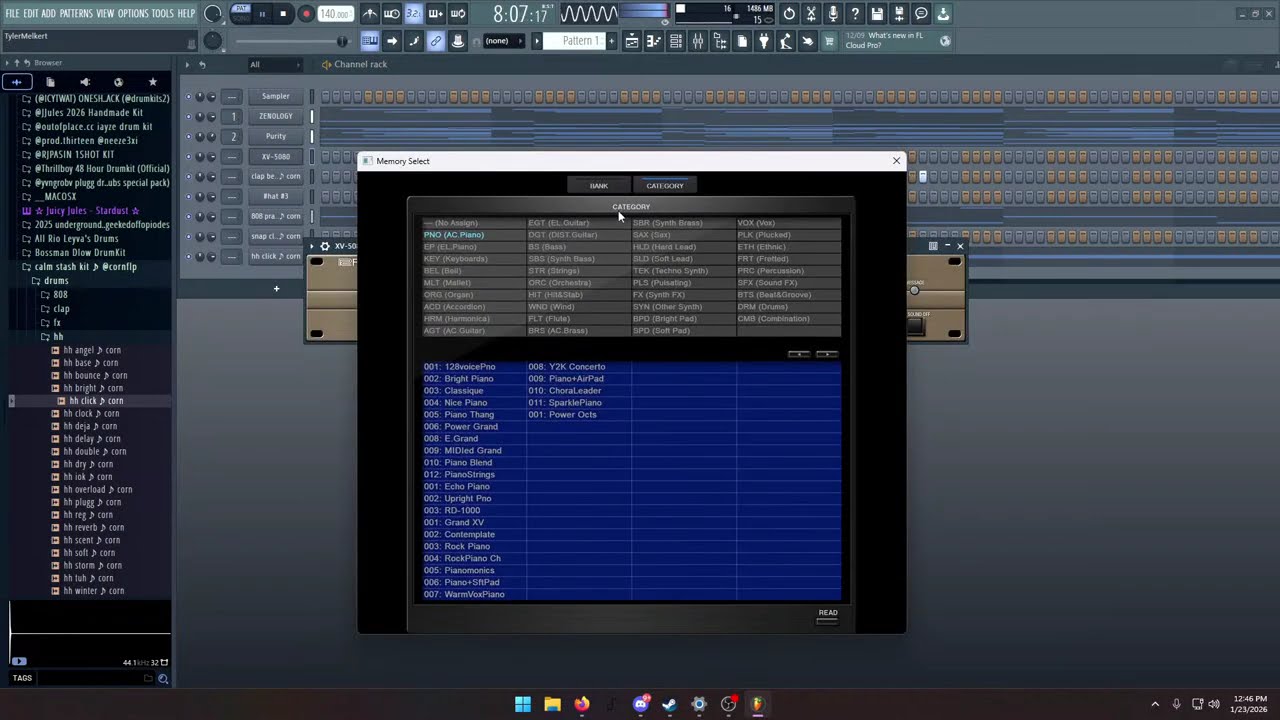Image resolution: width=1280 pixels, height=720 pixels.
Task: Open the plugin picker plug icon
Action: (x=764, y=41)
